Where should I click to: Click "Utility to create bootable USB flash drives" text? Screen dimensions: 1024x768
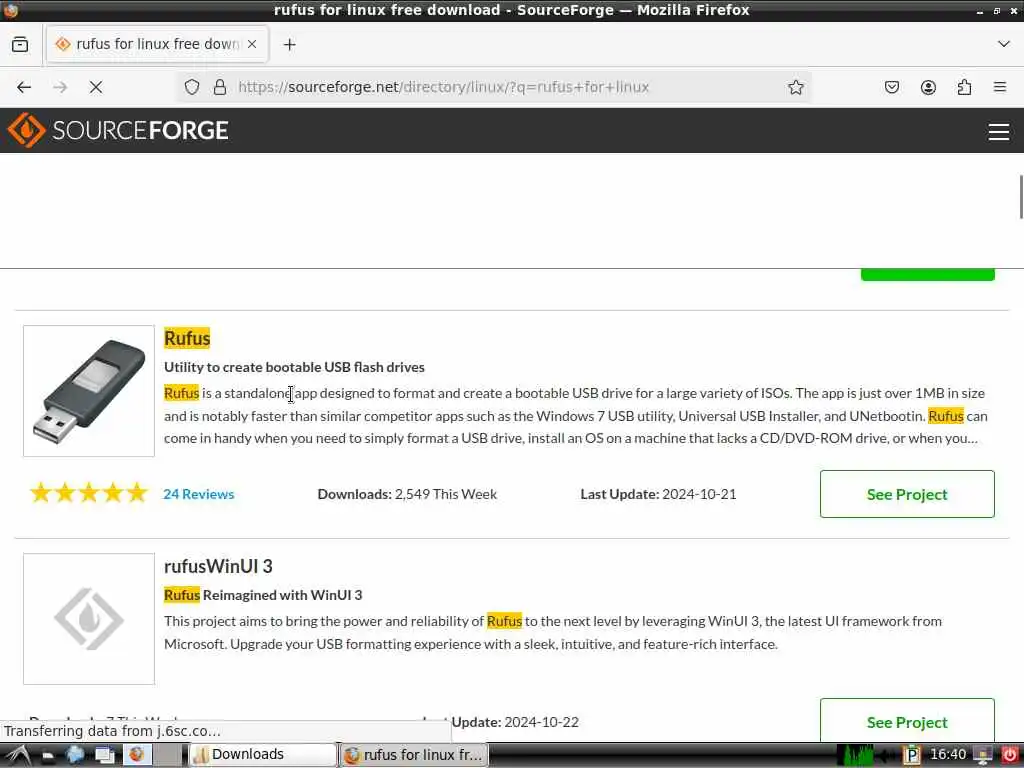(295, 367)
